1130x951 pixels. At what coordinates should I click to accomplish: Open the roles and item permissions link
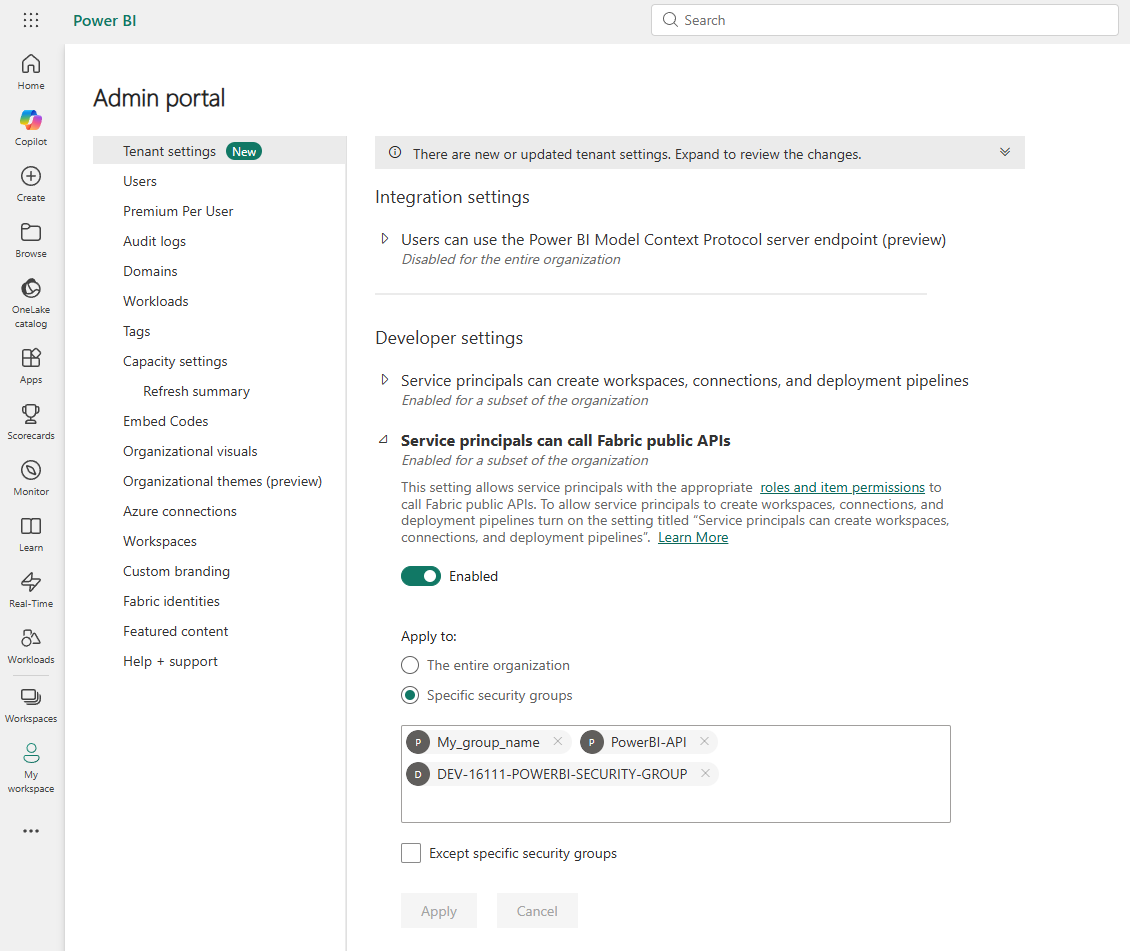coord(842,487)
